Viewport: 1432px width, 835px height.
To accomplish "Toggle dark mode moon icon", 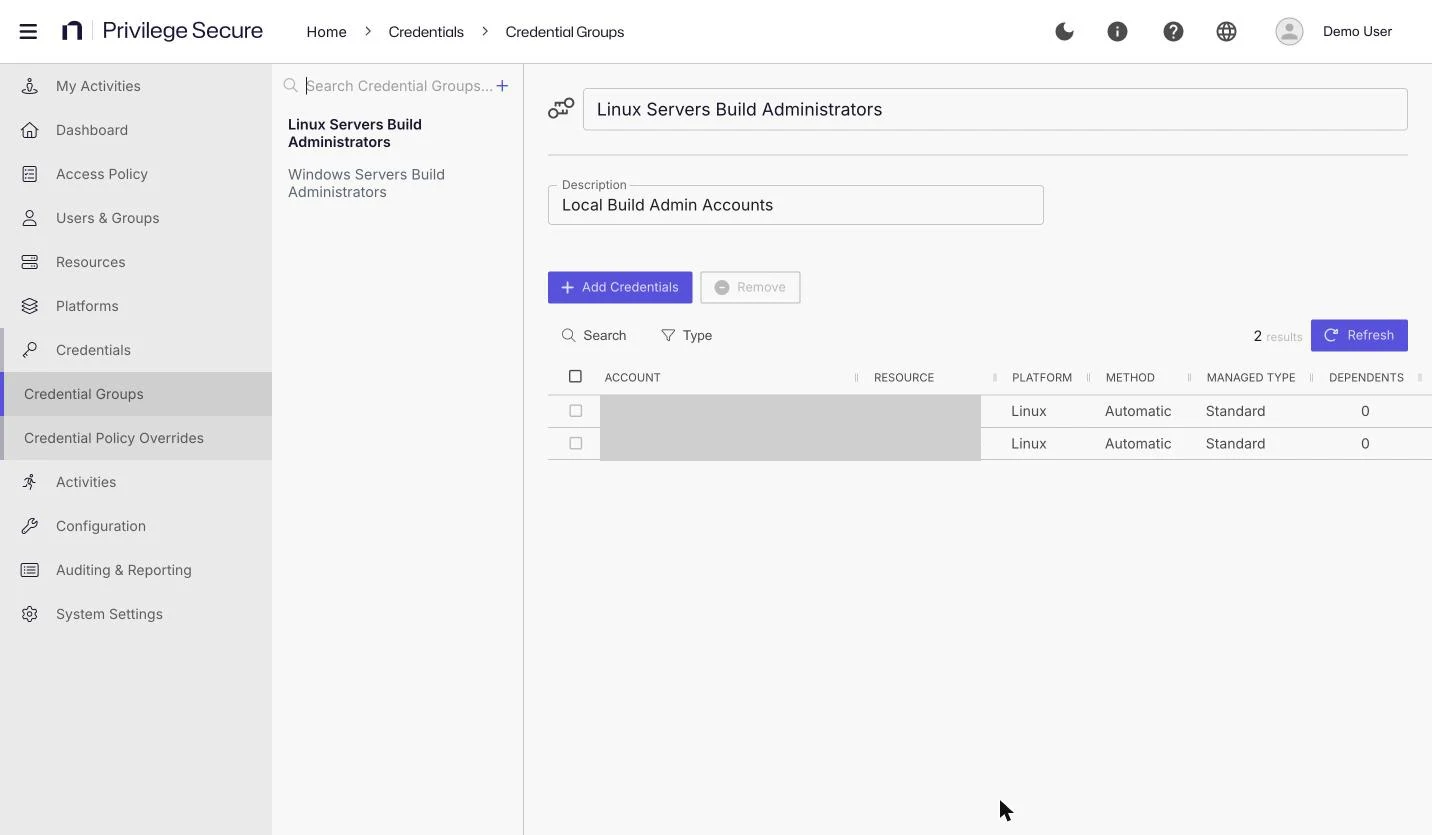I will (x=1064, y=31).
